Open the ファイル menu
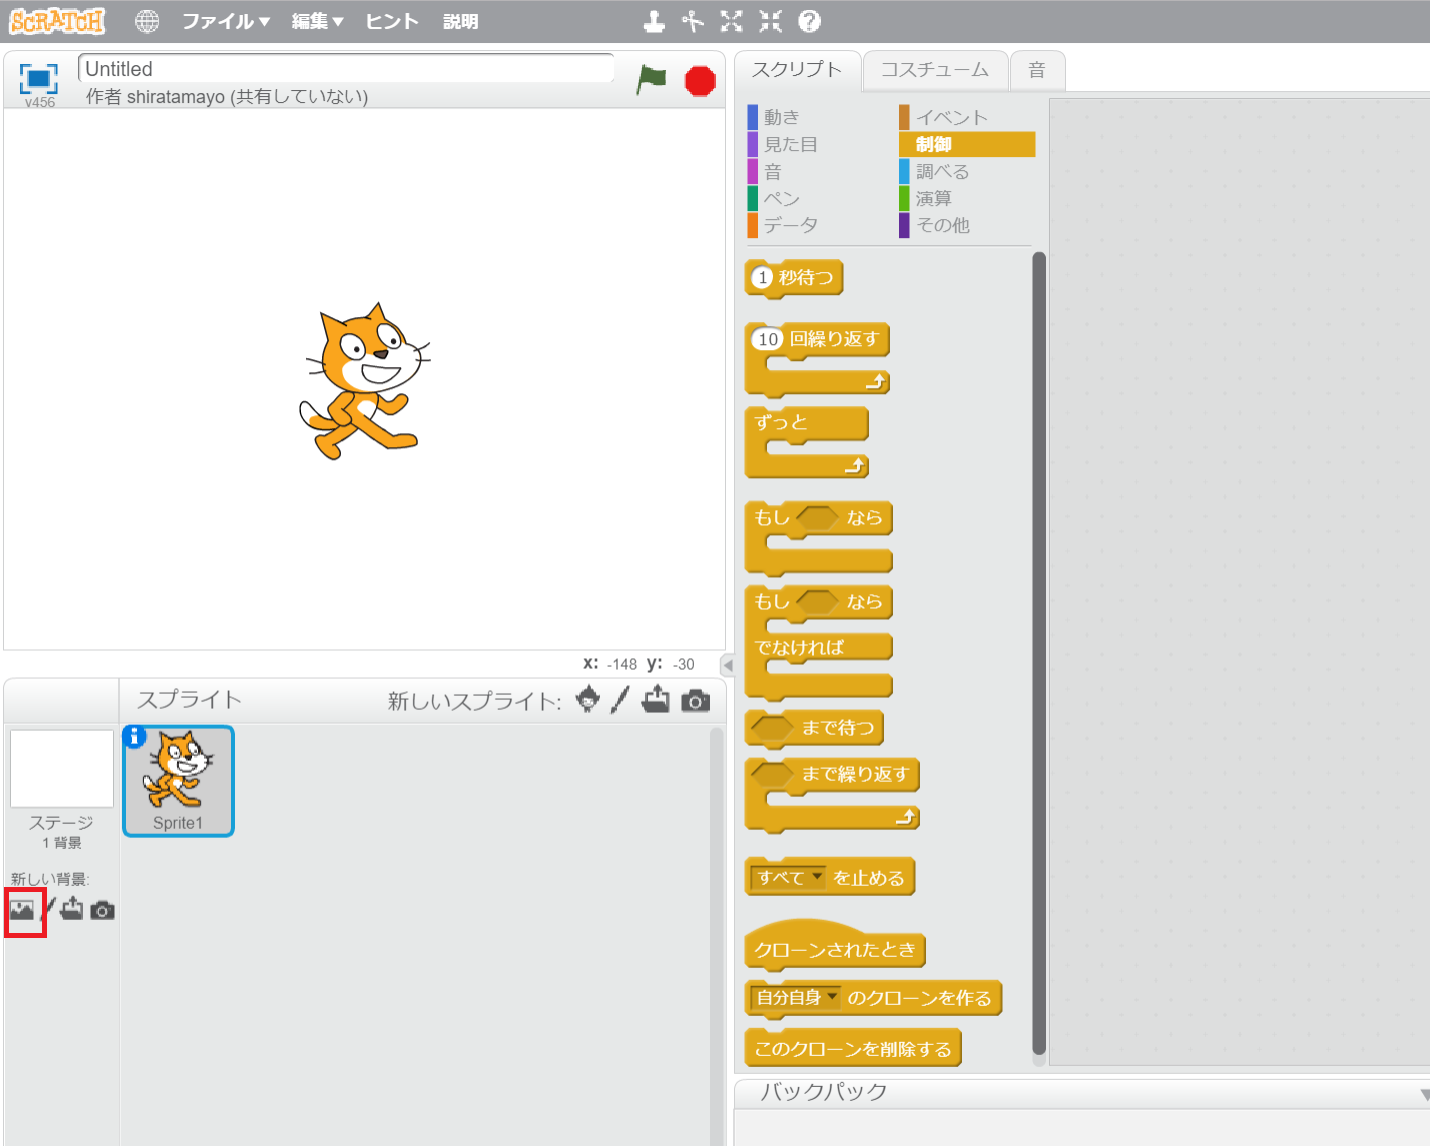 (x=226, y=21)
